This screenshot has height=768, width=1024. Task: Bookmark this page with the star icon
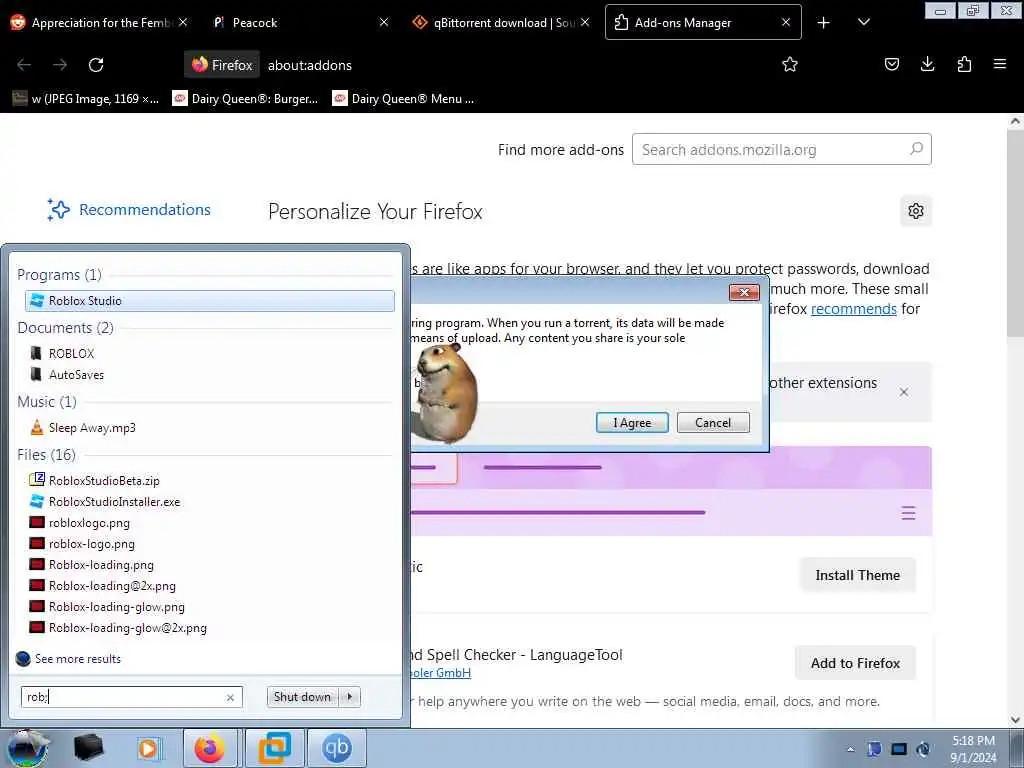tap(790, 64)
